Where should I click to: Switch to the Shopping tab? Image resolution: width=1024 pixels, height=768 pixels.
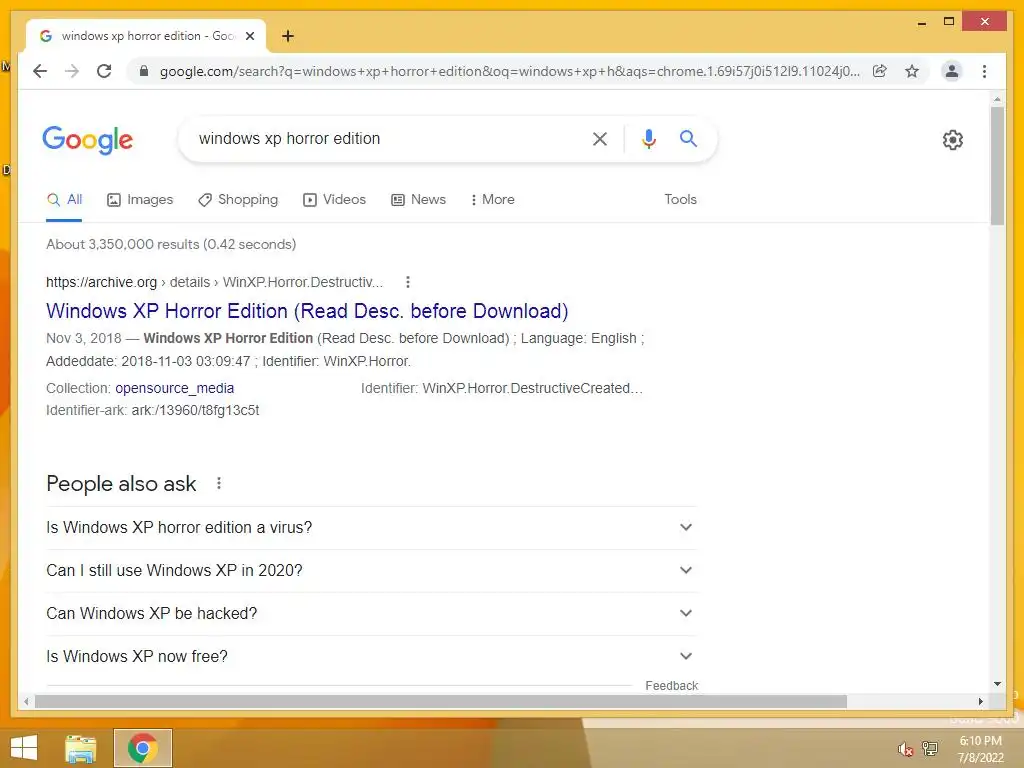(x=238, y=200)
